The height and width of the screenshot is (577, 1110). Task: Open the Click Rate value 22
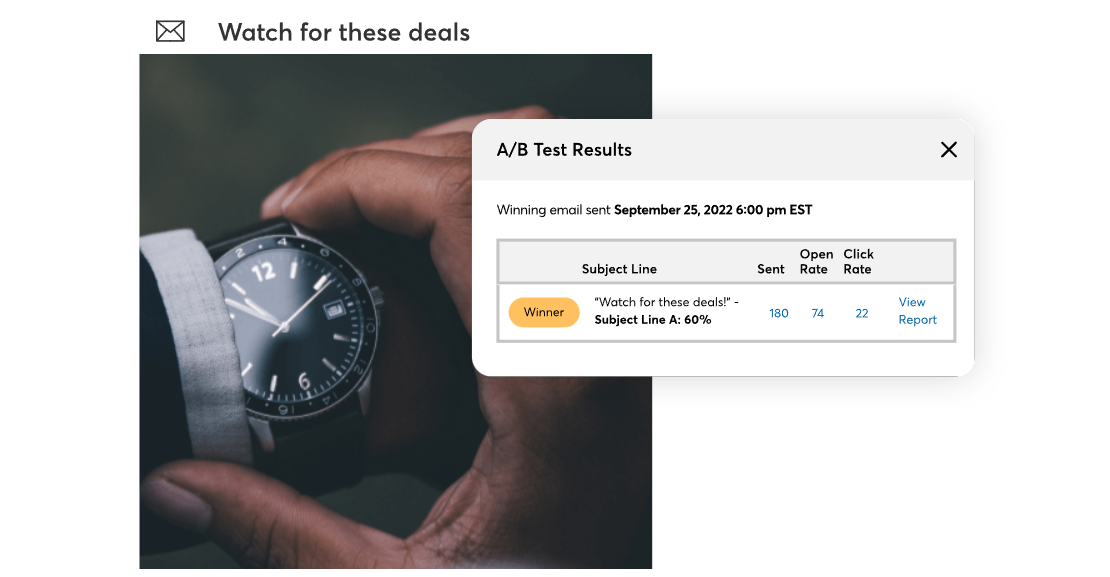(862, 313)
